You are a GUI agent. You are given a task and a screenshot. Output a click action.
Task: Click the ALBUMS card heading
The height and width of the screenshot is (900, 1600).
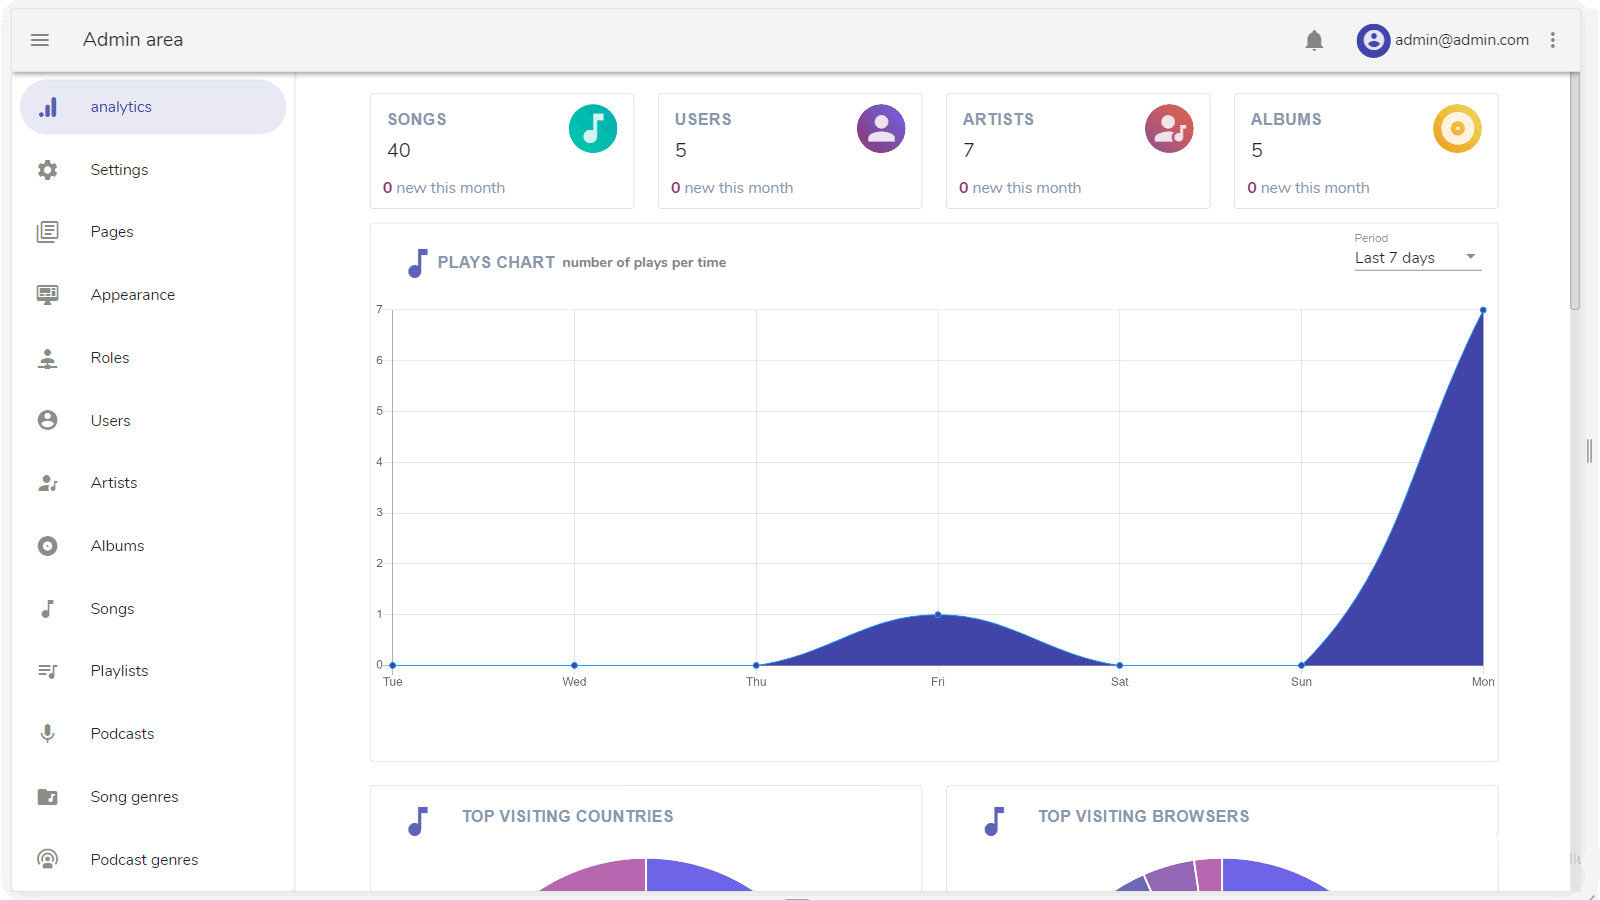pyautogui.click(x=1286, y=119)
